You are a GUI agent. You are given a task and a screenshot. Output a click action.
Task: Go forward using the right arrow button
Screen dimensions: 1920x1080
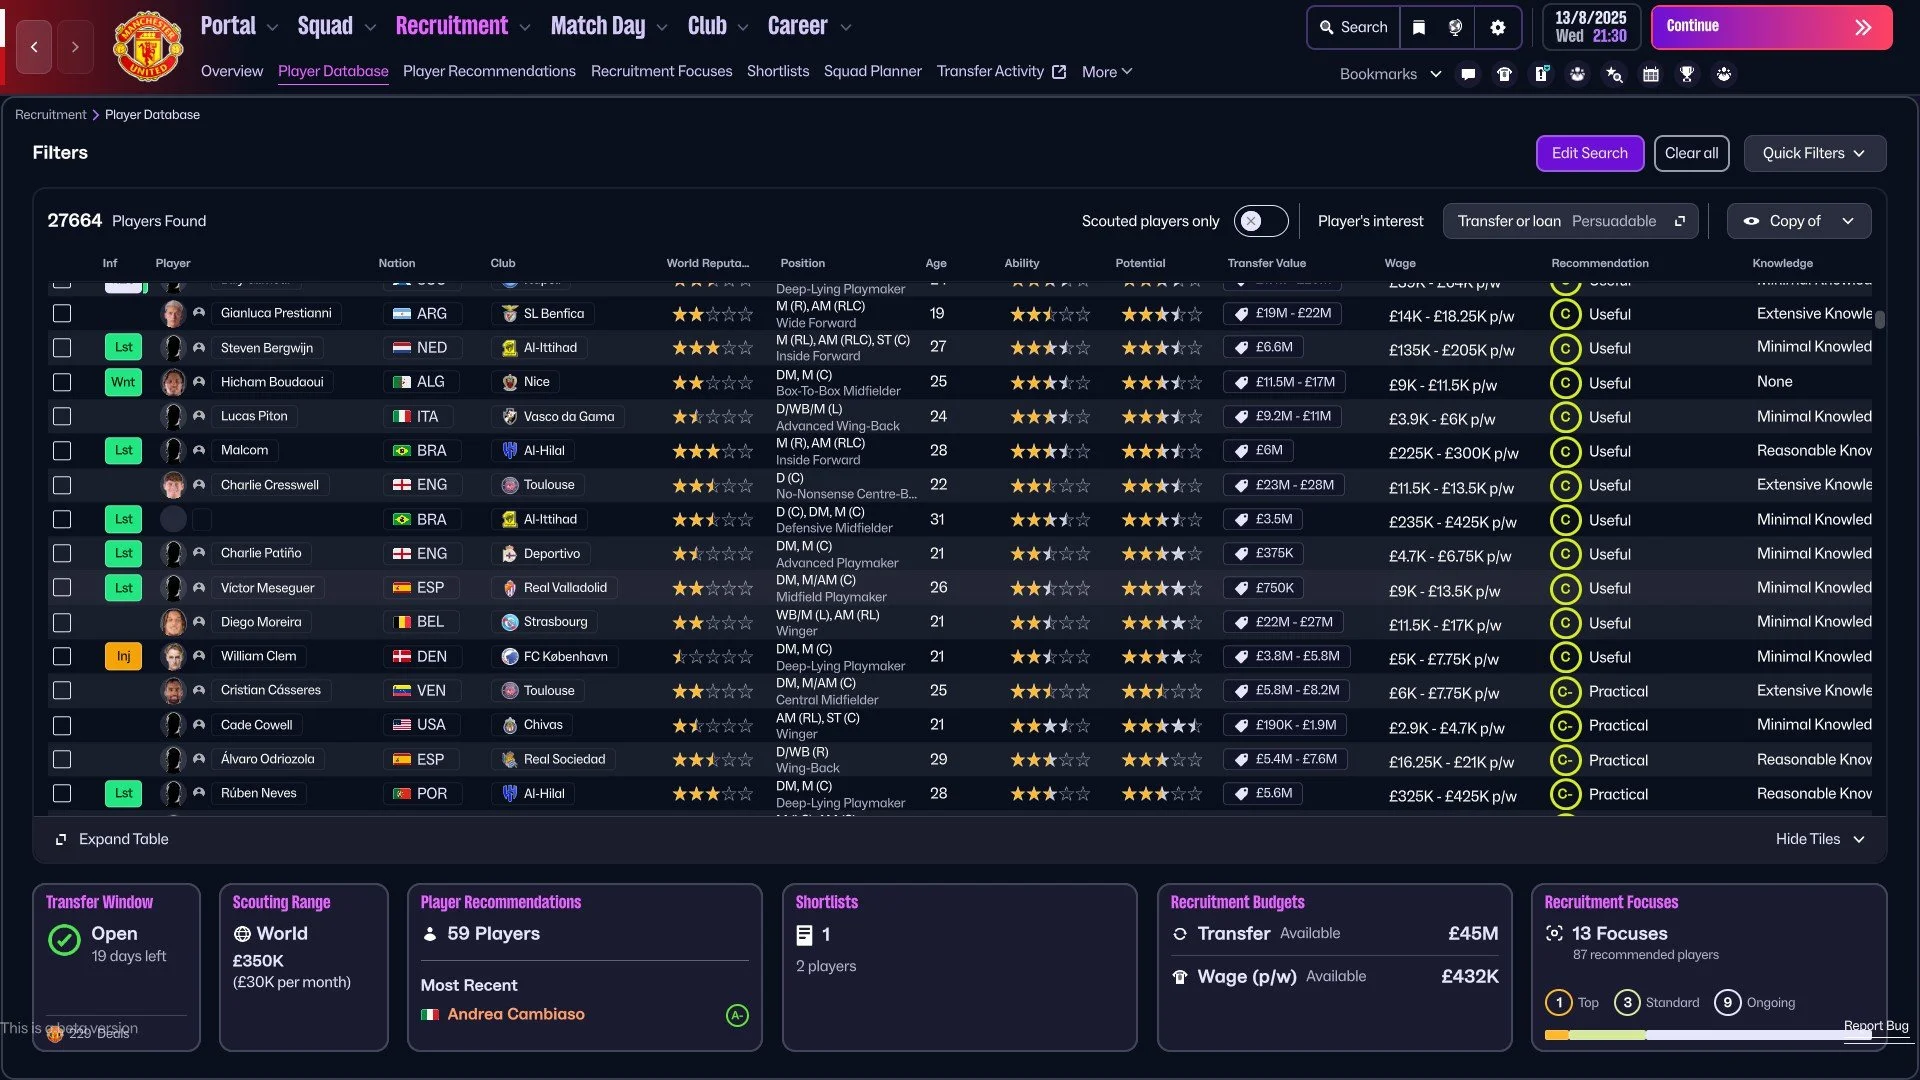(75, 47)
